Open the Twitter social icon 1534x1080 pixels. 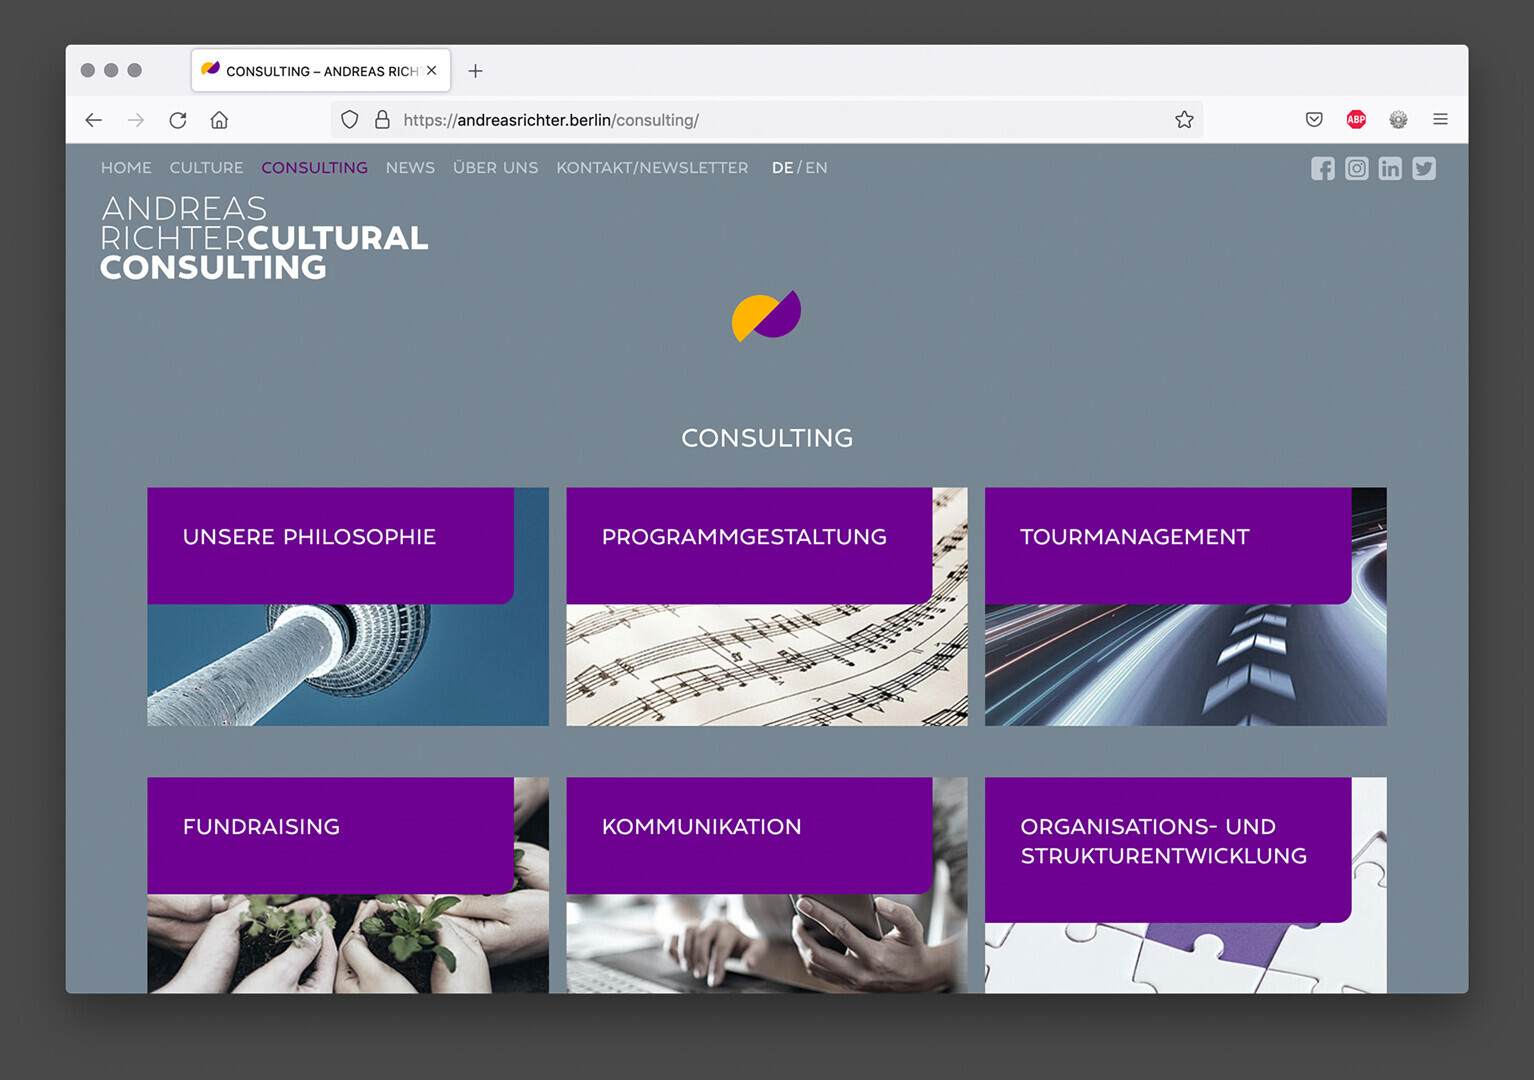[1424, 169]
